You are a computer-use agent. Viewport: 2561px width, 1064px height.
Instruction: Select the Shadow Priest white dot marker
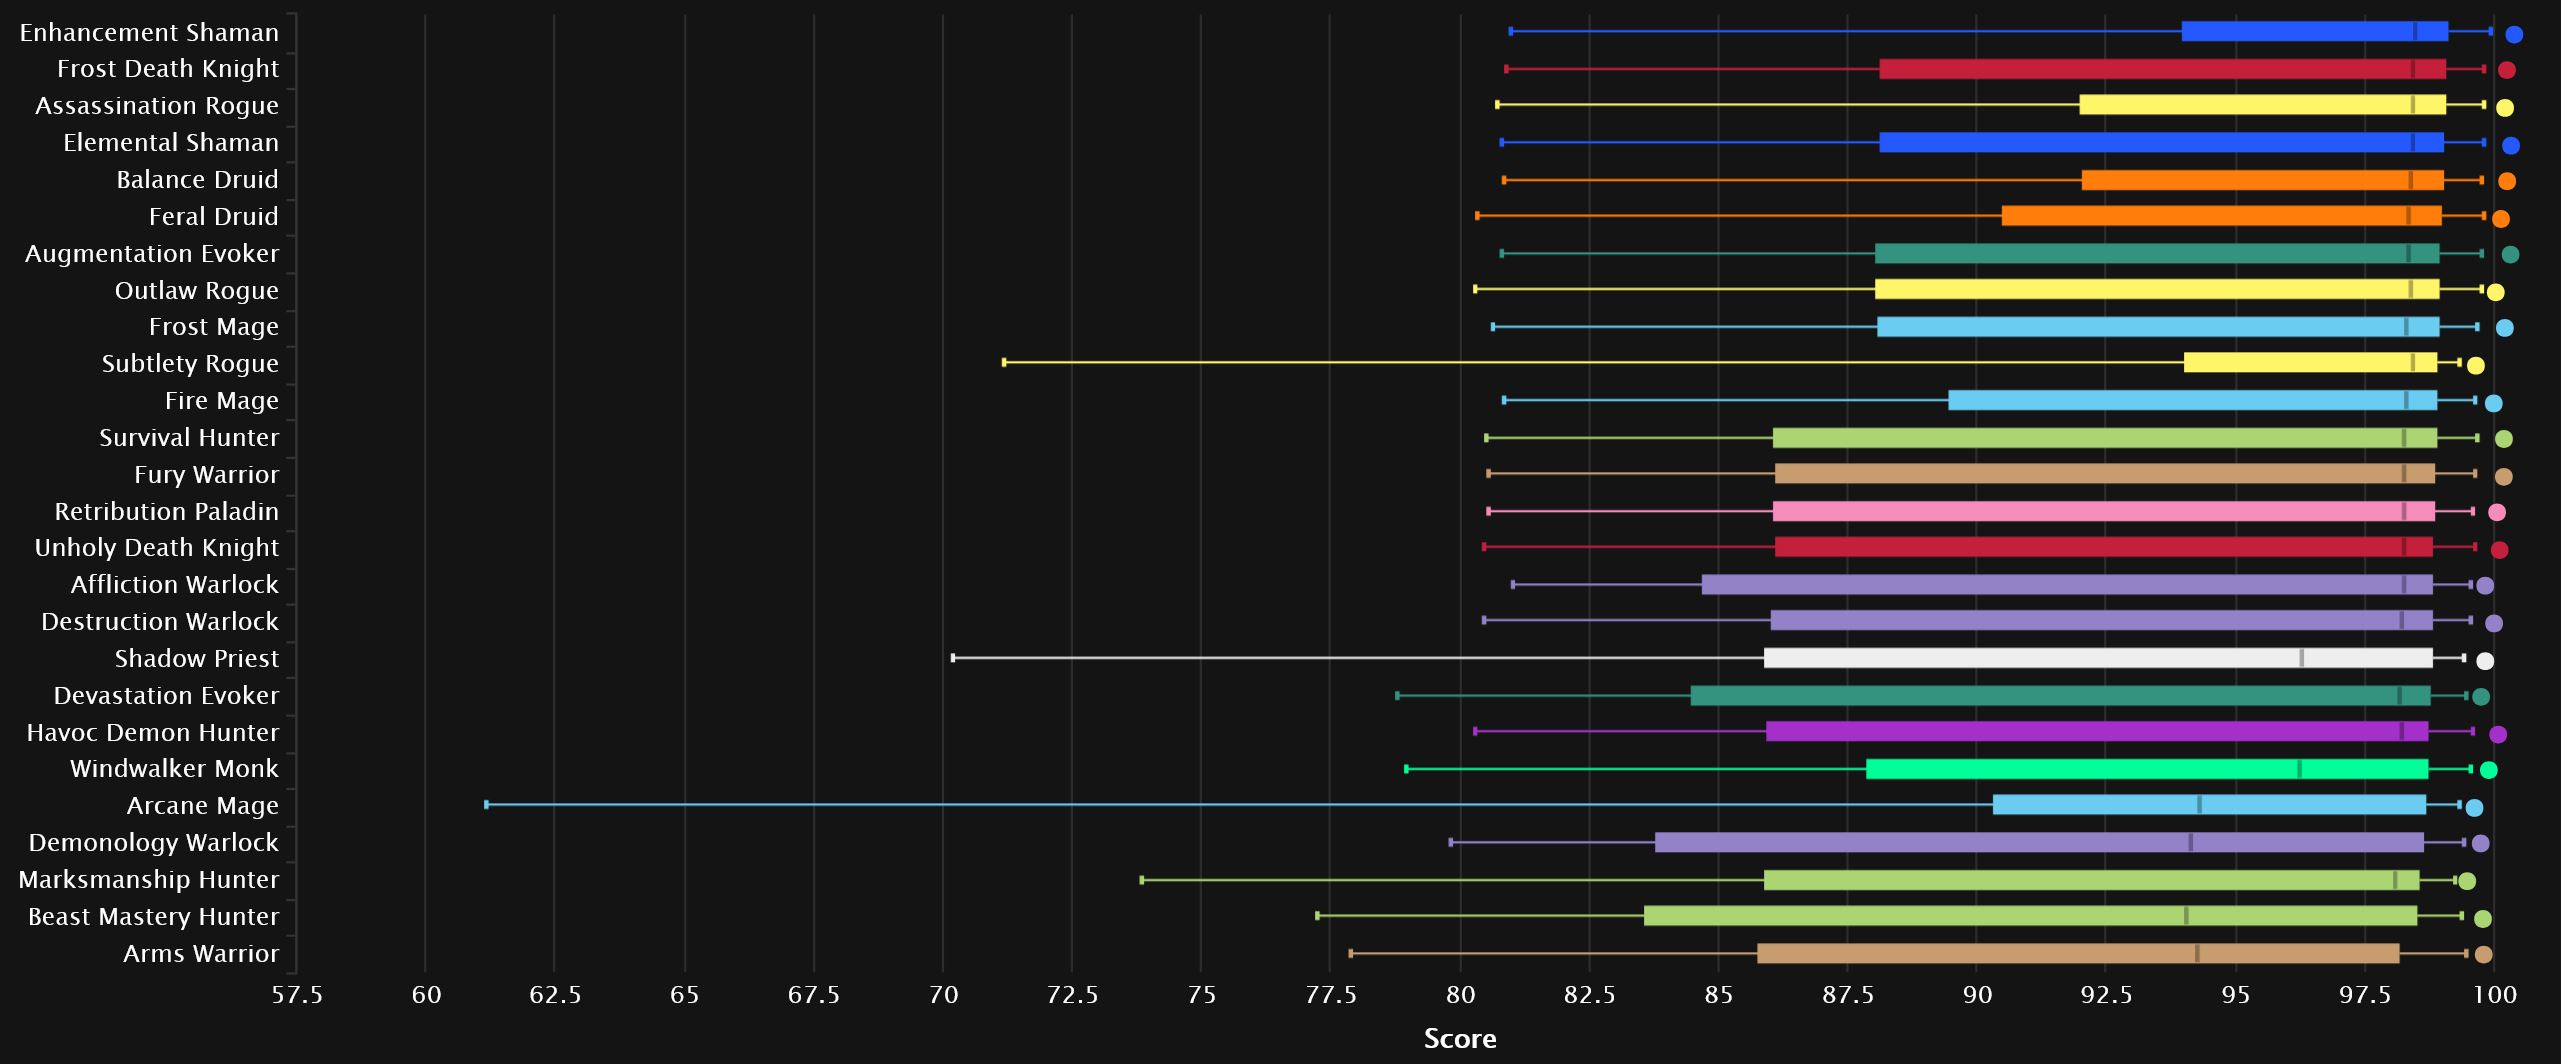coord(2484,661)
